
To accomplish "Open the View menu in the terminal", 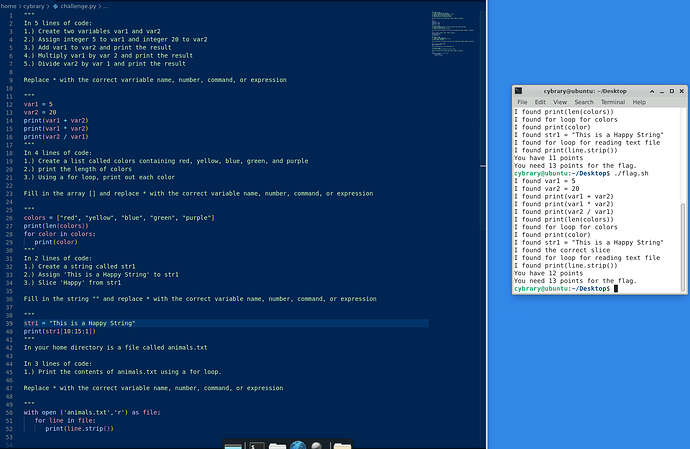I will 560,102.
